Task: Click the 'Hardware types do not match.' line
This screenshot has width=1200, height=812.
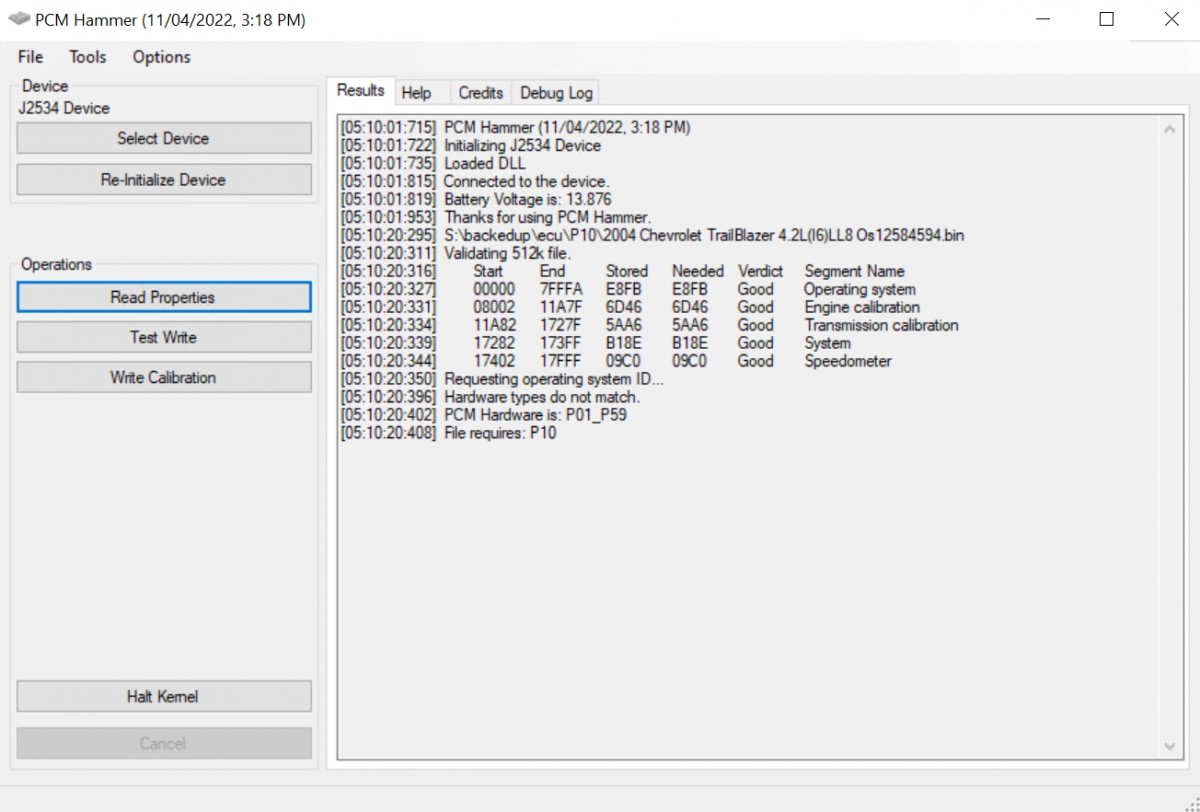Action: (x=490, y=397)
